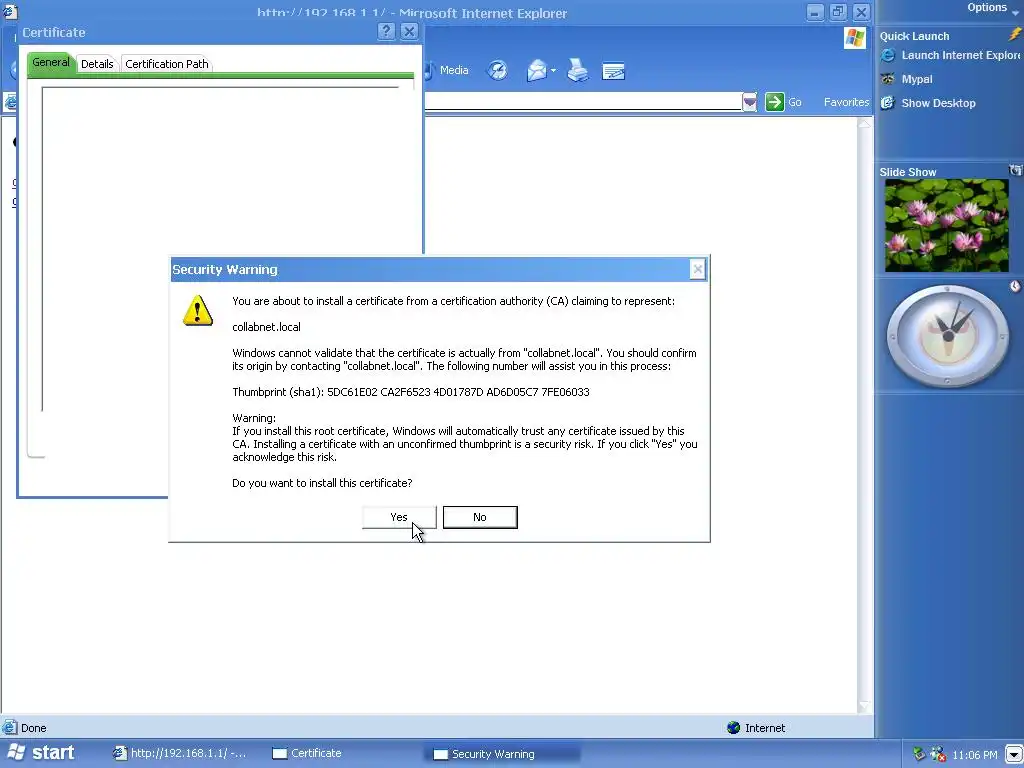The image size is (1024, 768).
Task: Close the Certificate window
Action: tap(409, 31)
